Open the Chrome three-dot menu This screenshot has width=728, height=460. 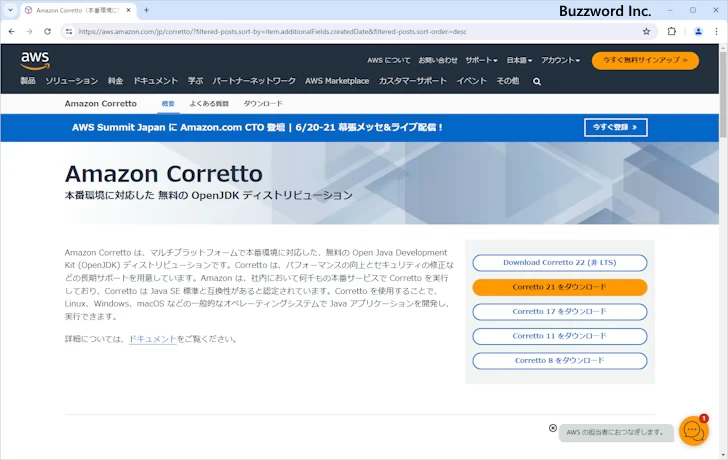[x=716, y=32]
